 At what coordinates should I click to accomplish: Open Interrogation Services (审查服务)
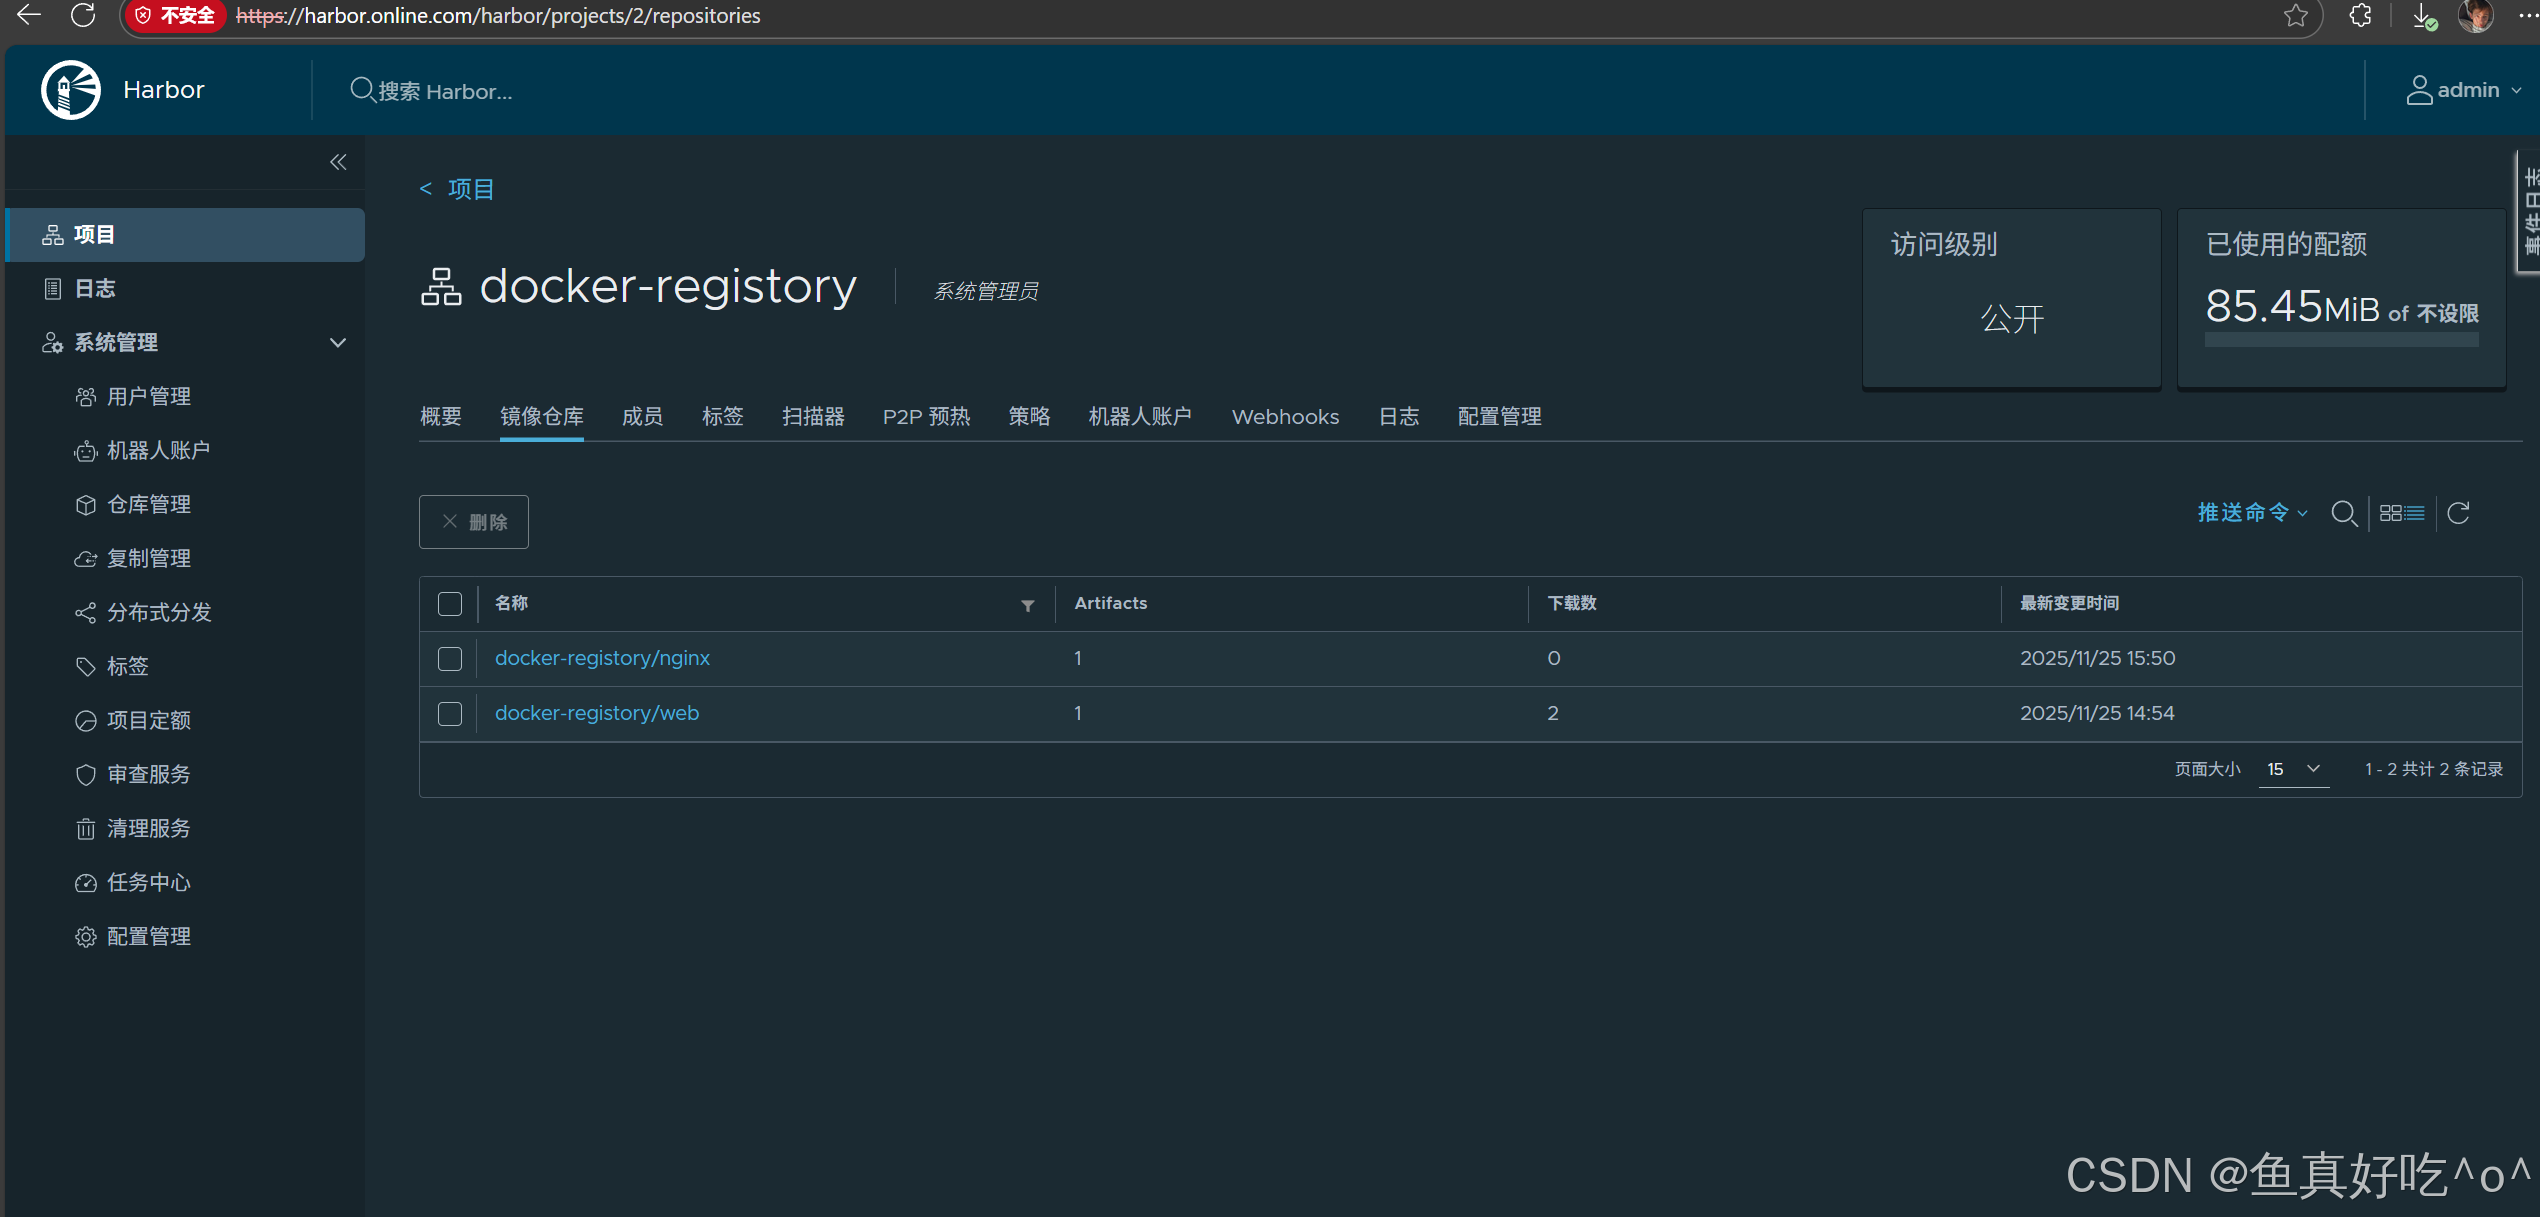click(148, 775)
